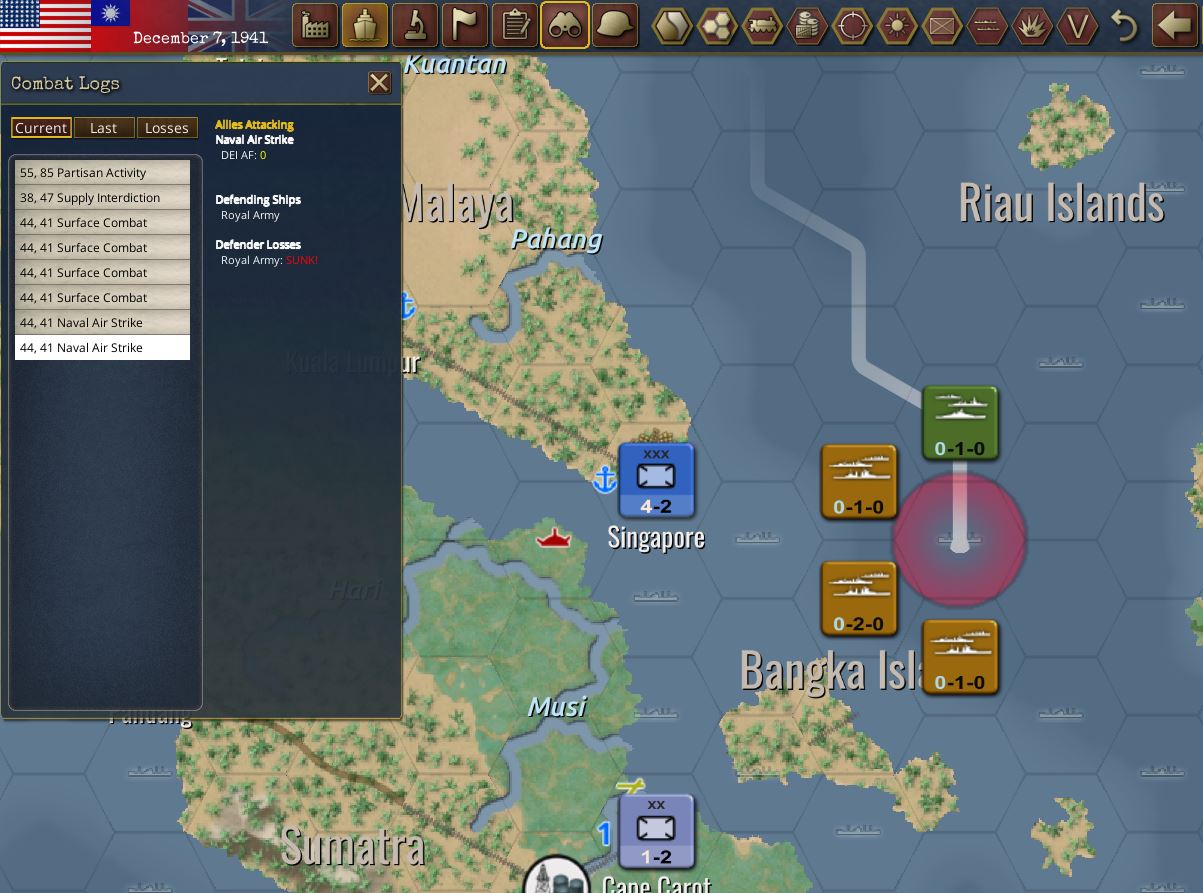Toggle the sun weather overlay icon
The image size is (1203, 893).
coord(898,26)
